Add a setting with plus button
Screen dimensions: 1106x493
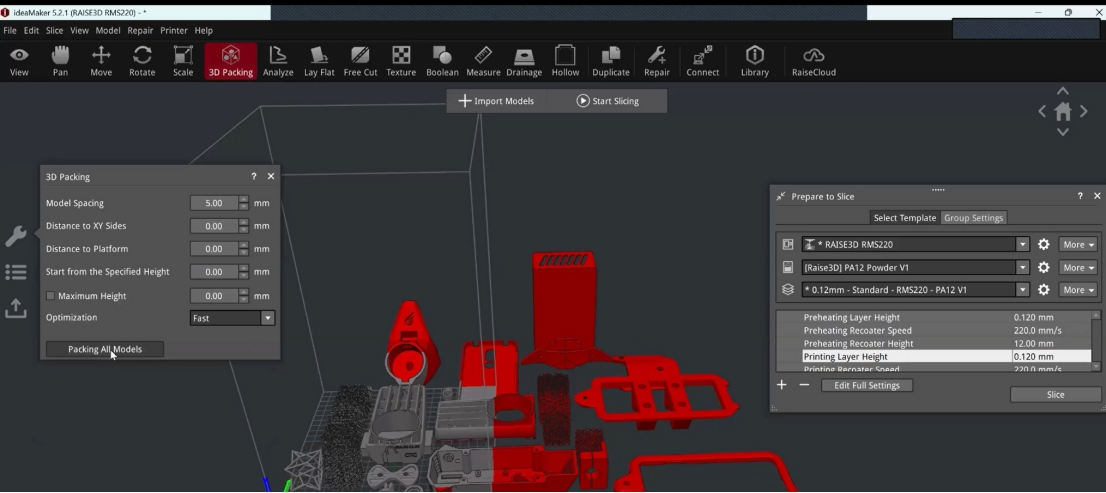point(782,385)
